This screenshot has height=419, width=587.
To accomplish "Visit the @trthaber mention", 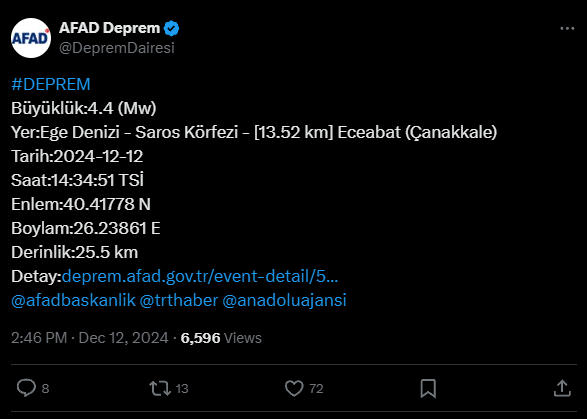I will pyautogui.click(x=179, y=300).
